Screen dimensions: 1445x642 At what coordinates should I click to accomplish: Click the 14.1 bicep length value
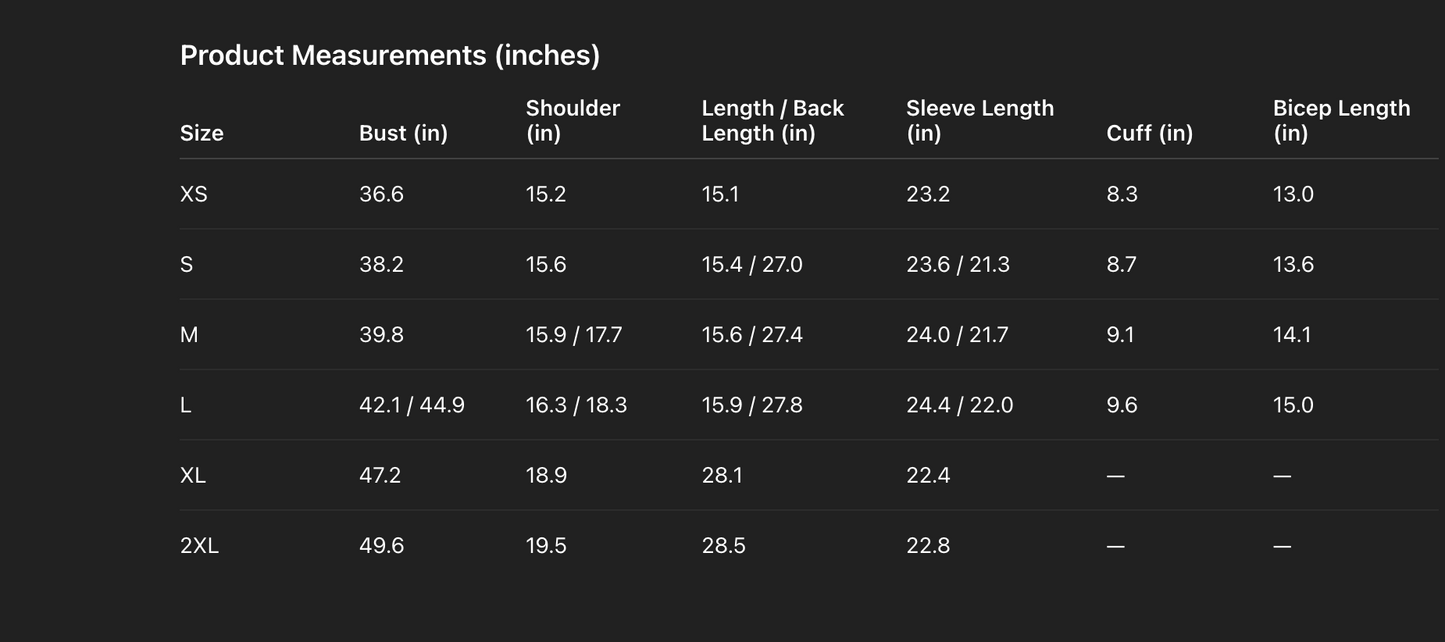[1292, 335]
